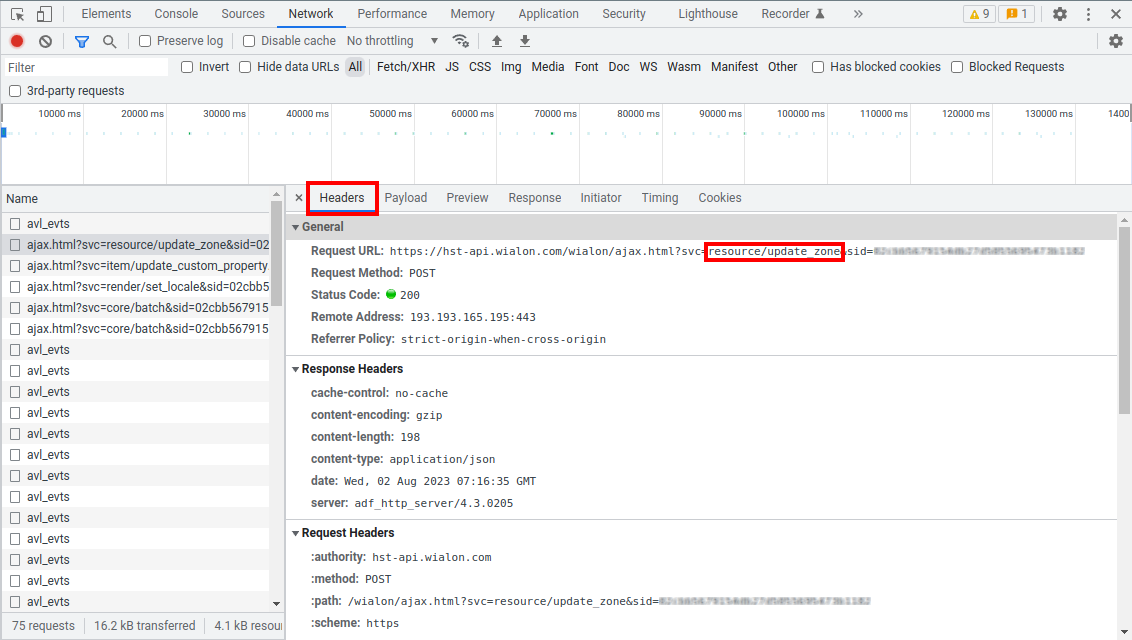Import HAR file upload arrow
The image size is (1132, 640).
tap(497, 41)
